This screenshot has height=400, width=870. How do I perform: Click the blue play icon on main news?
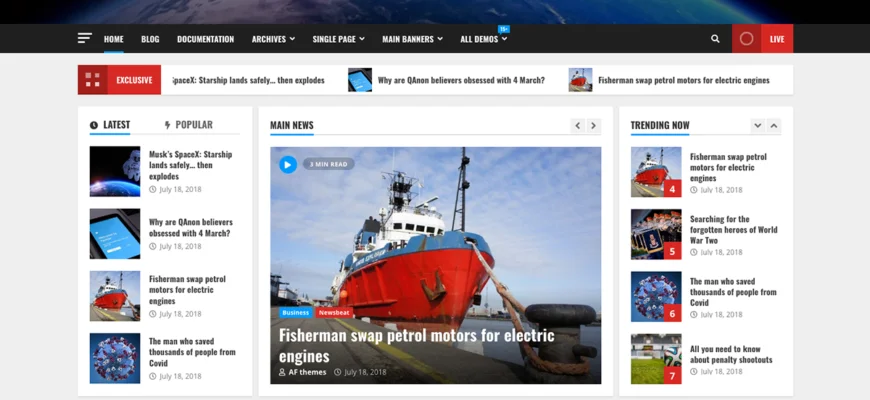(288, 164)
